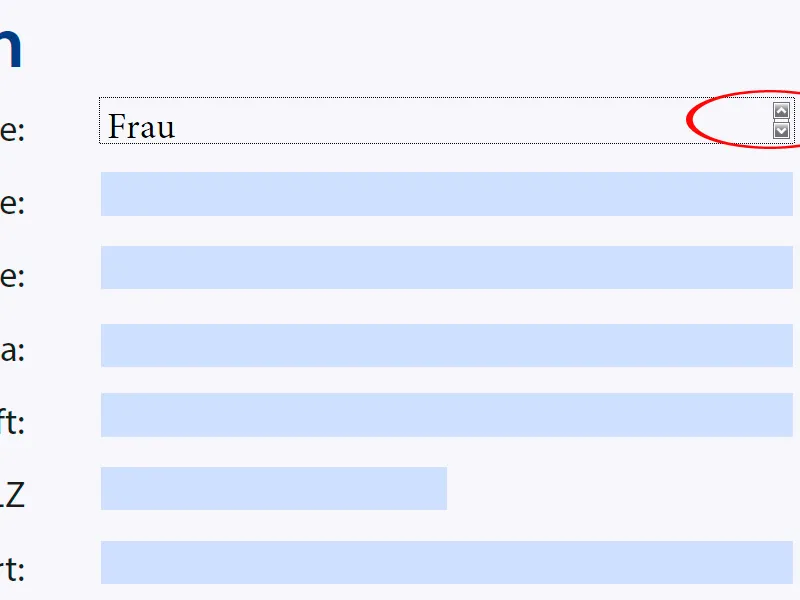The image size is (800, 600).
Task: Click the up arrow in the Frau box
Action: pyautogui.click(x=782, y=111)
